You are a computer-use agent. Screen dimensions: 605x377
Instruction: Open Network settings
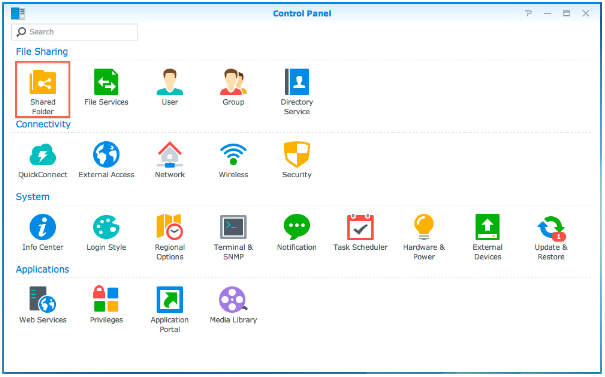tap(170, 160)
